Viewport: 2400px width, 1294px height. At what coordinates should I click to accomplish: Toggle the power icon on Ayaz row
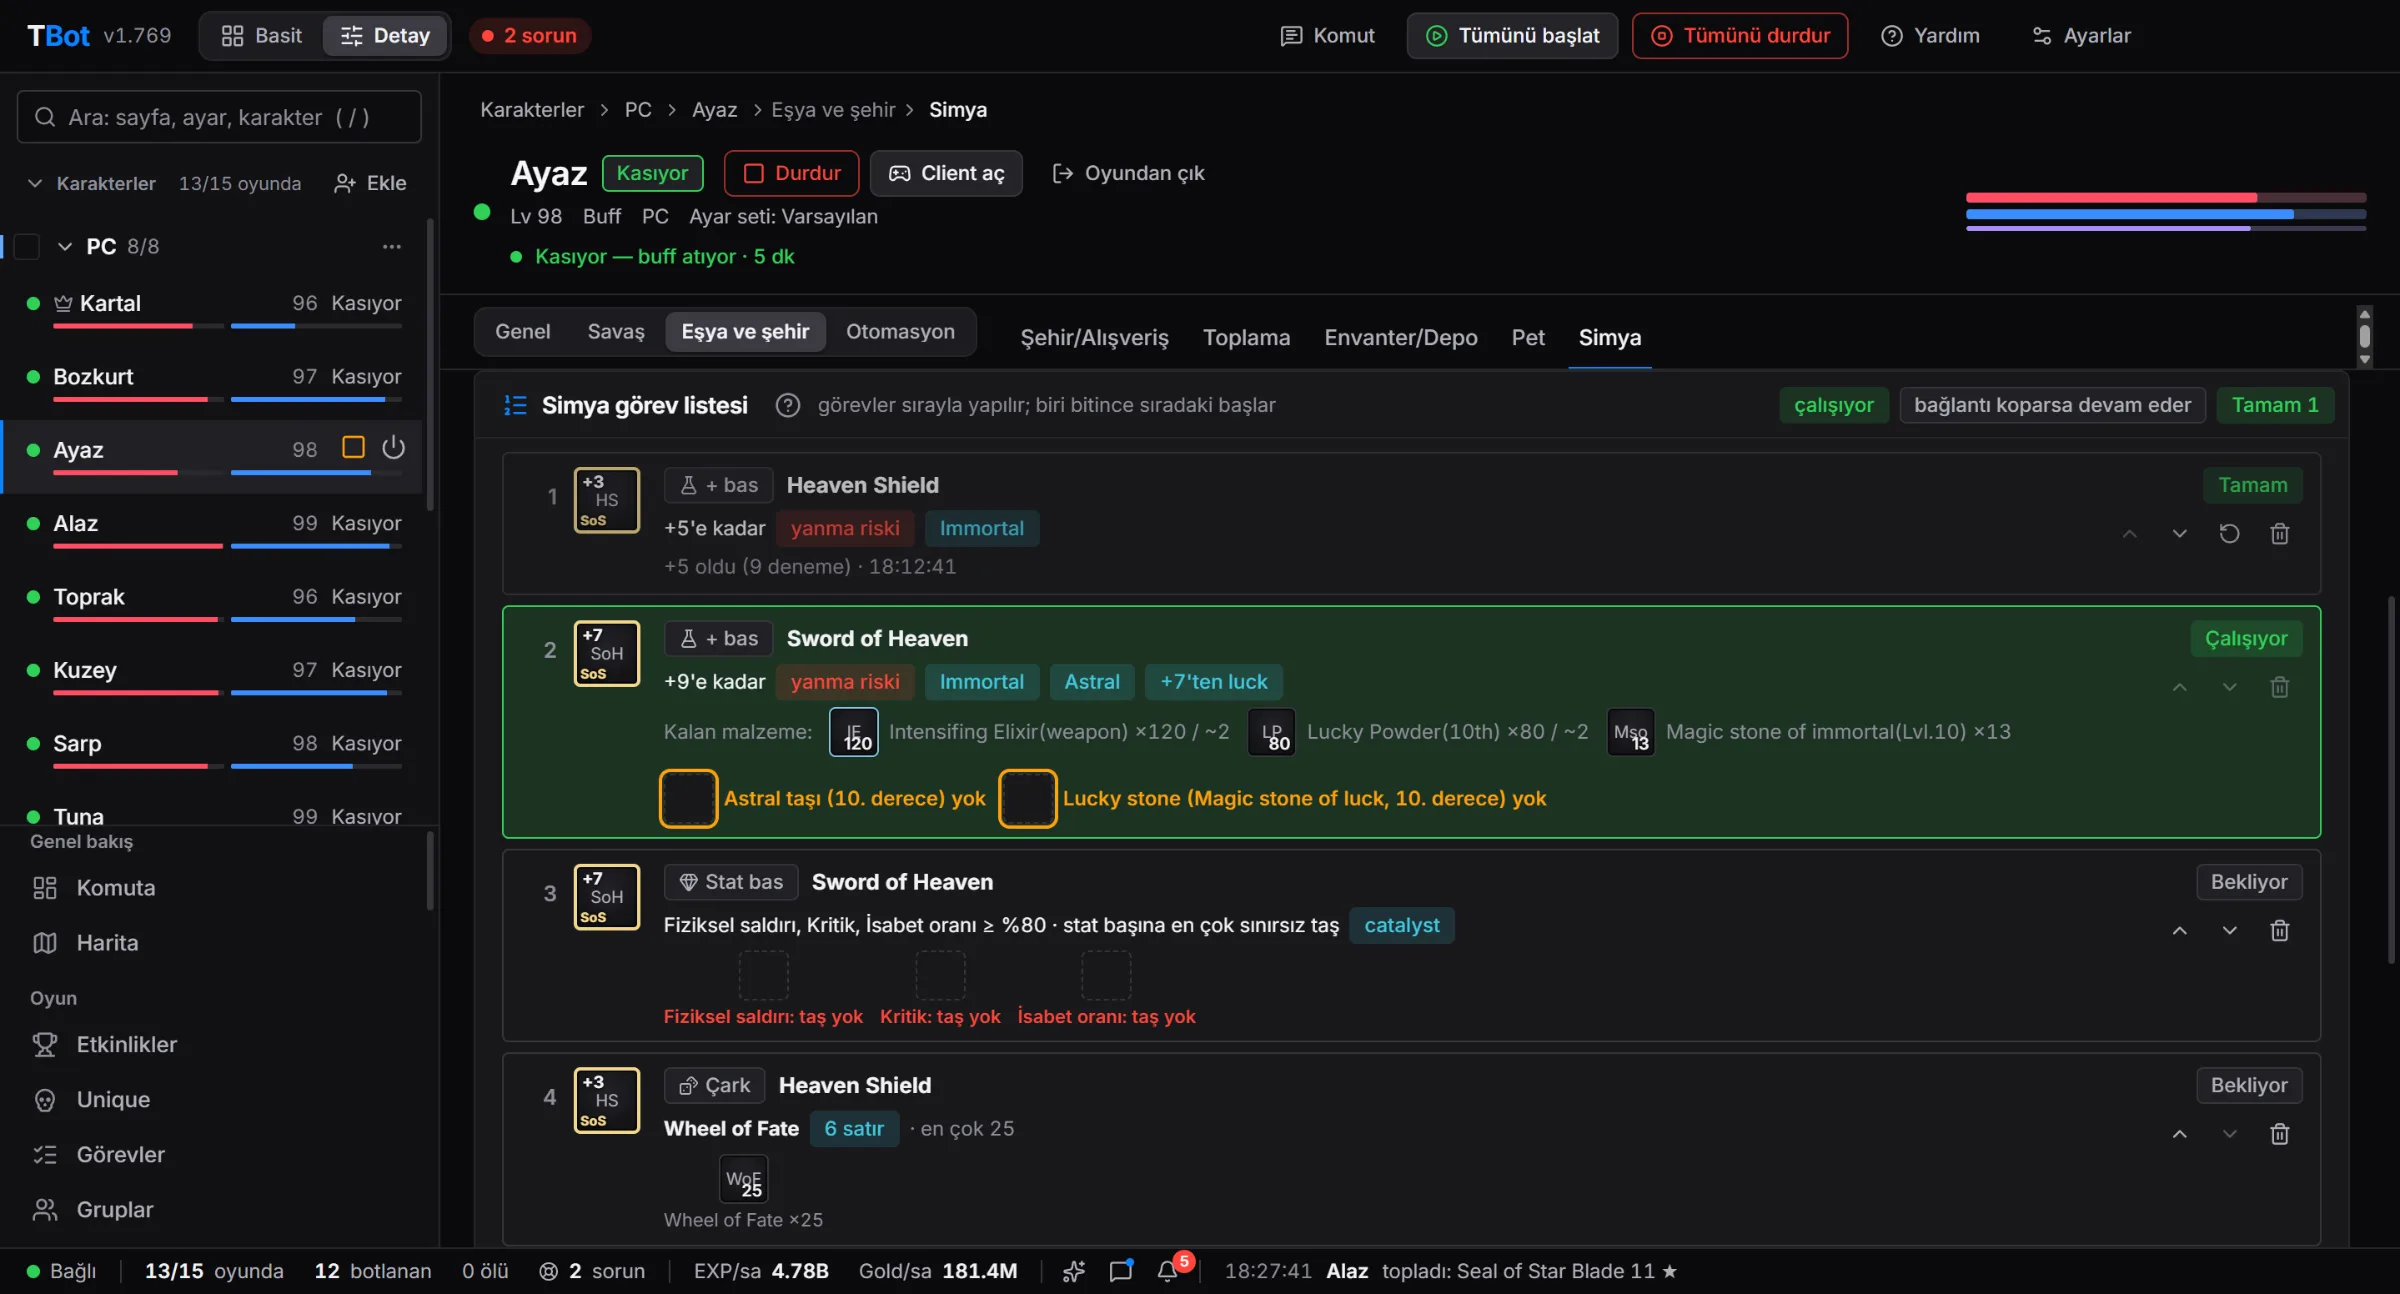(x=394, y=447)
